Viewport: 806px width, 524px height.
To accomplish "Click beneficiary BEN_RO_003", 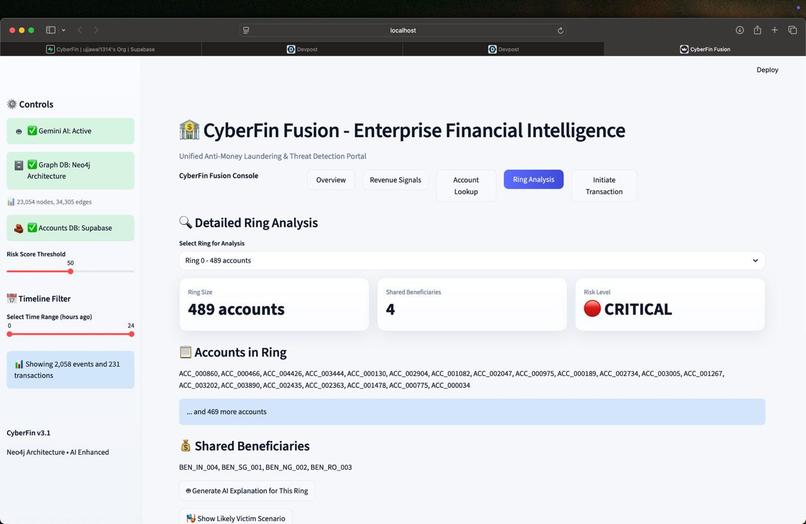I will point(331,467).
